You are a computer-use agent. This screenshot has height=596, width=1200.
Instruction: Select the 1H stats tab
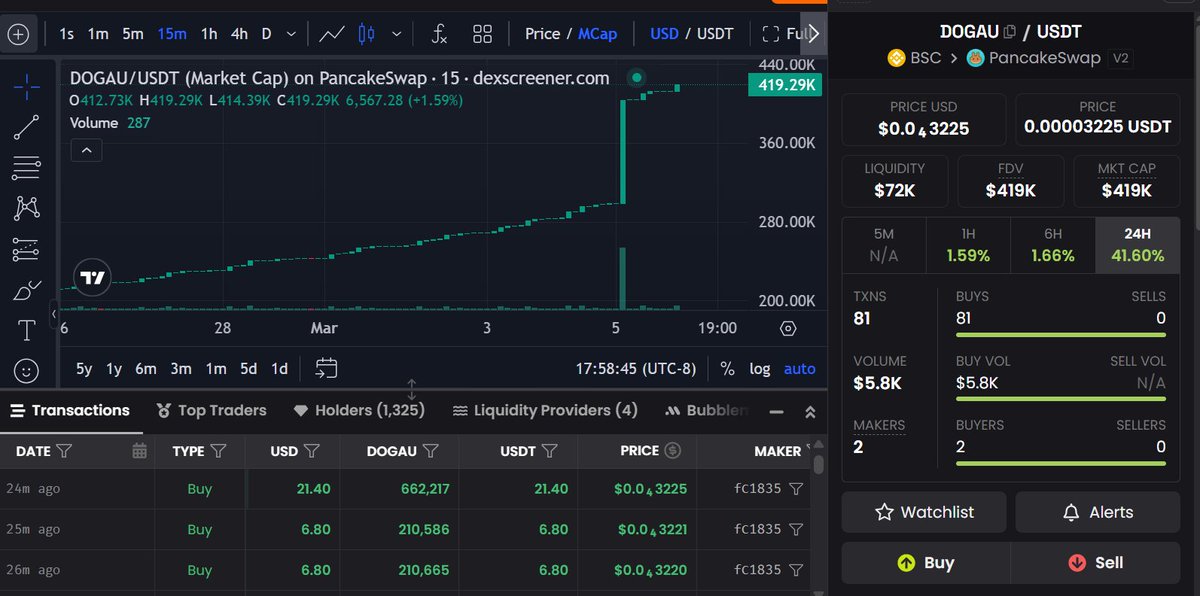tap(968, 245)
